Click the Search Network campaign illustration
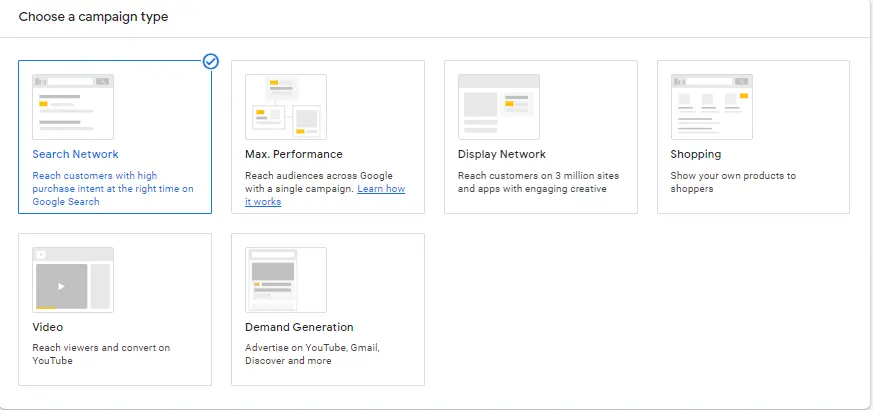The image size is (873, 410). click(73, 107)
